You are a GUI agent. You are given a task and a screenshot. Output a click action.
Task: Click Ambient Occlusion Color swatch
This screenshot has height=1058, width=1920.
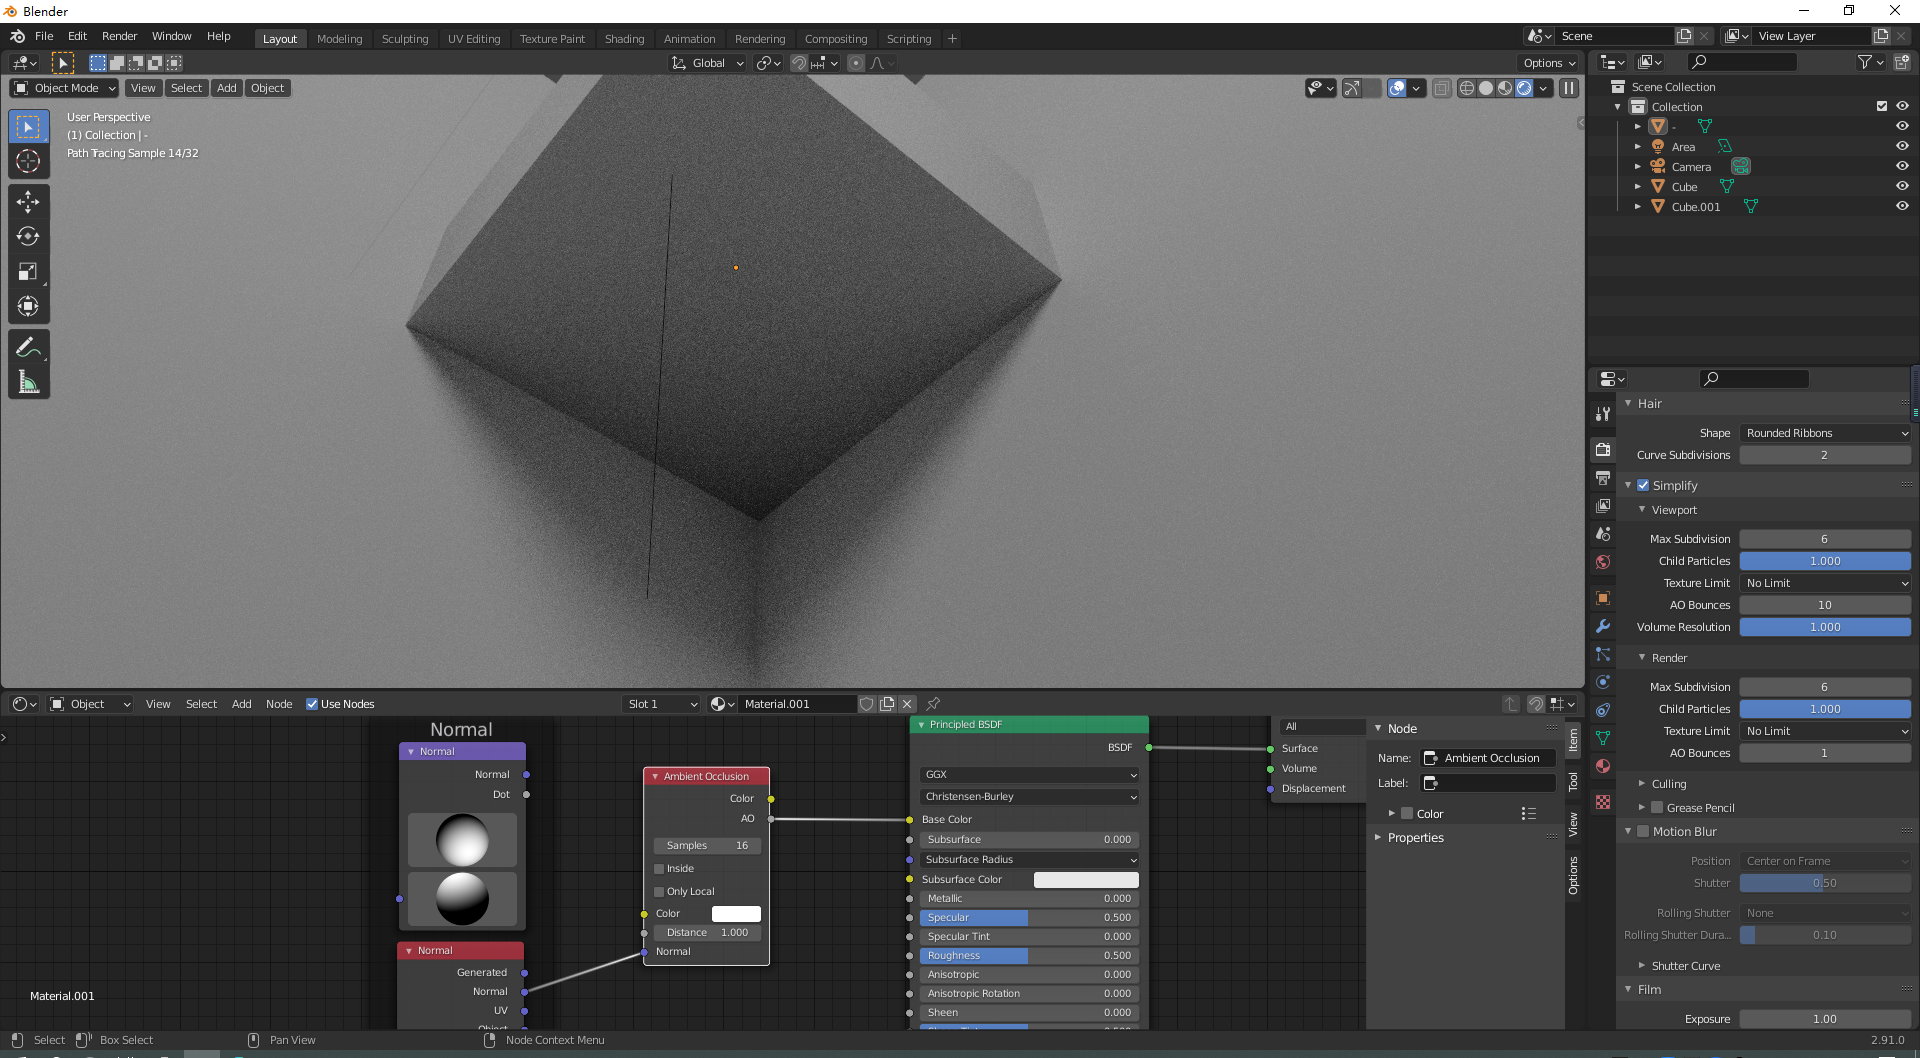736,914
